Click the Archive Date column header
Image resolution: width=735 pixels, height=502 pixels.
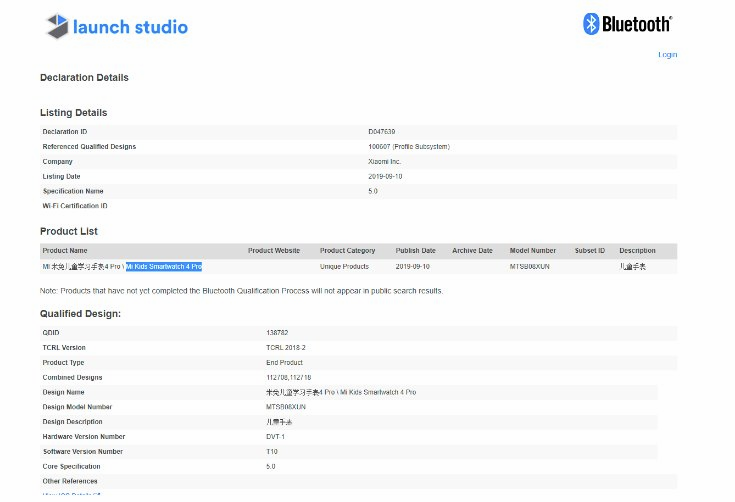472,251
